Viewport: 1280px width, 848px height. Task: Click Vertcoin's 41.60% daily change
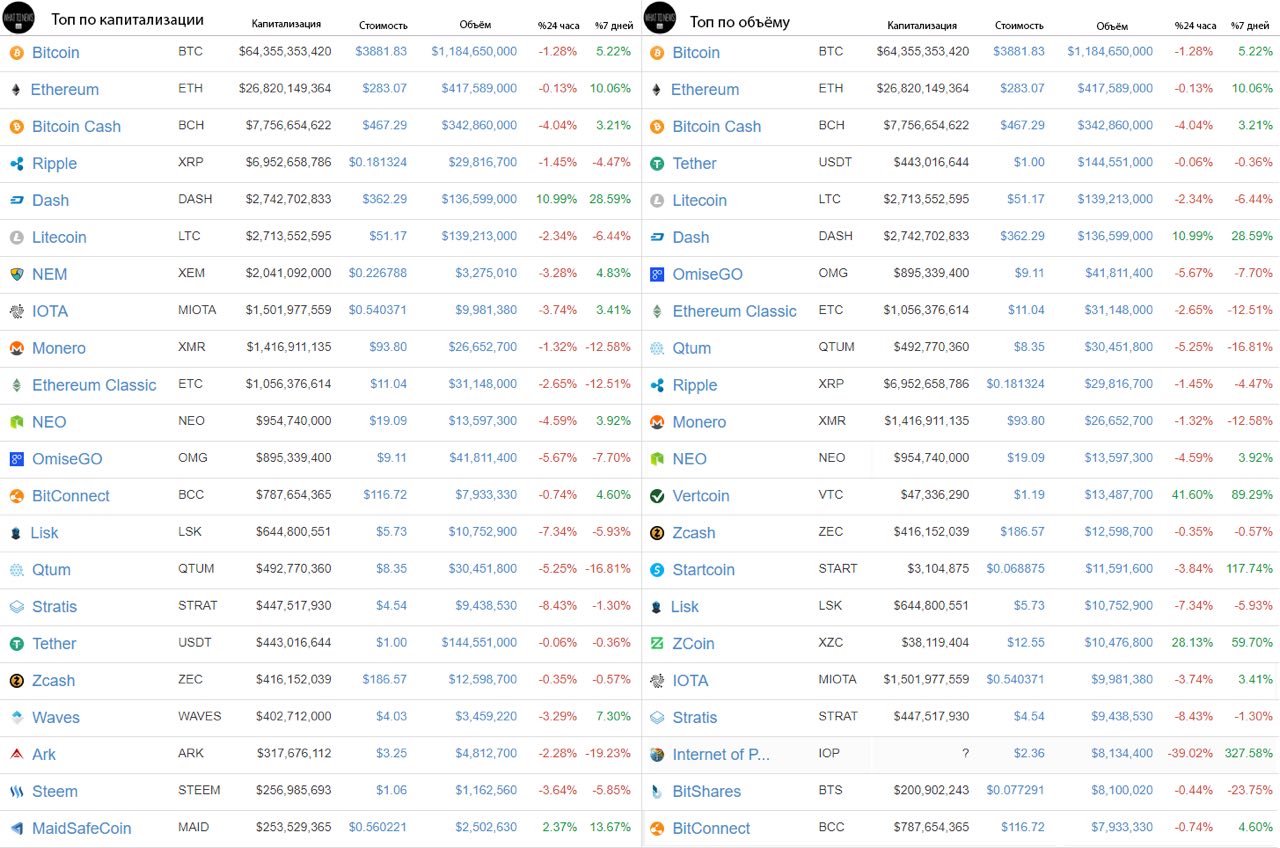click(x=1194, y=495)
